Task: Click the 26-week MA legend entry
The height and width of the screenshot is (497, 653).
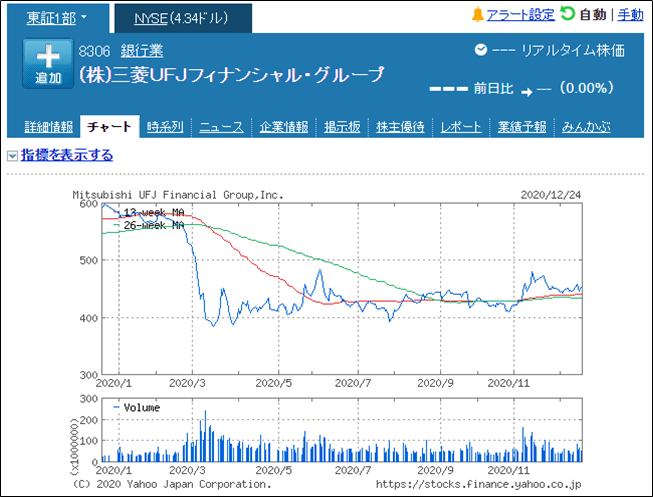Action: (x=149, y=225)
